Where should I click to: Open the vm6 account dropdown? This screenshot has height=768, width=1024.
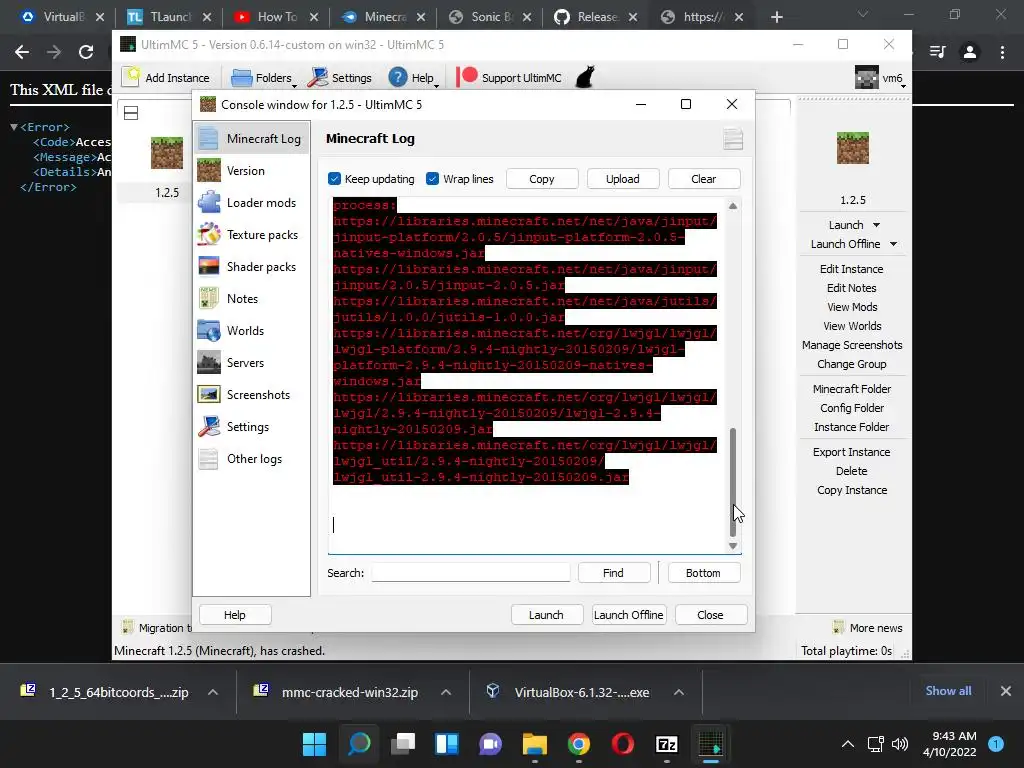click(x=880, y=78)
